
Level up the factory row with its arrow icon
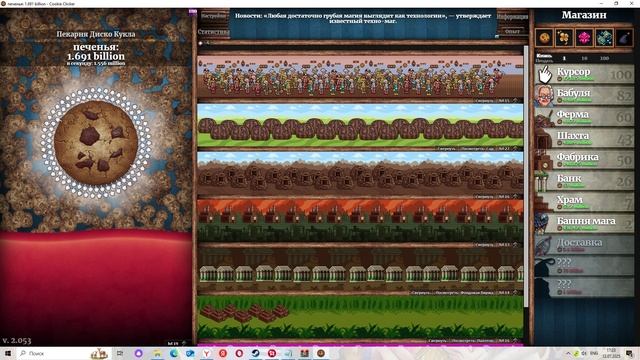point(515,244)
